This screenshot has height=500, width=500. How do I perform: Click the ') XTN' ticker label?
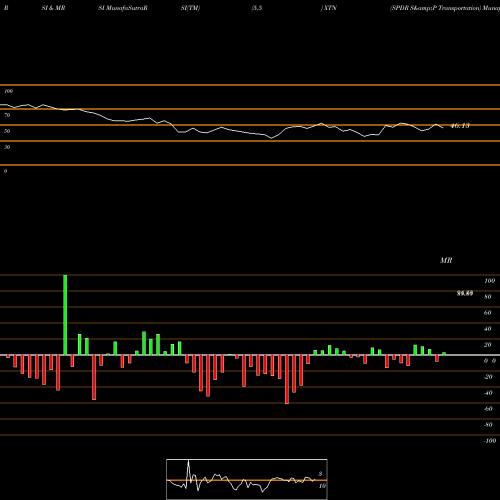pyautogui.click(x=328, y=8)
